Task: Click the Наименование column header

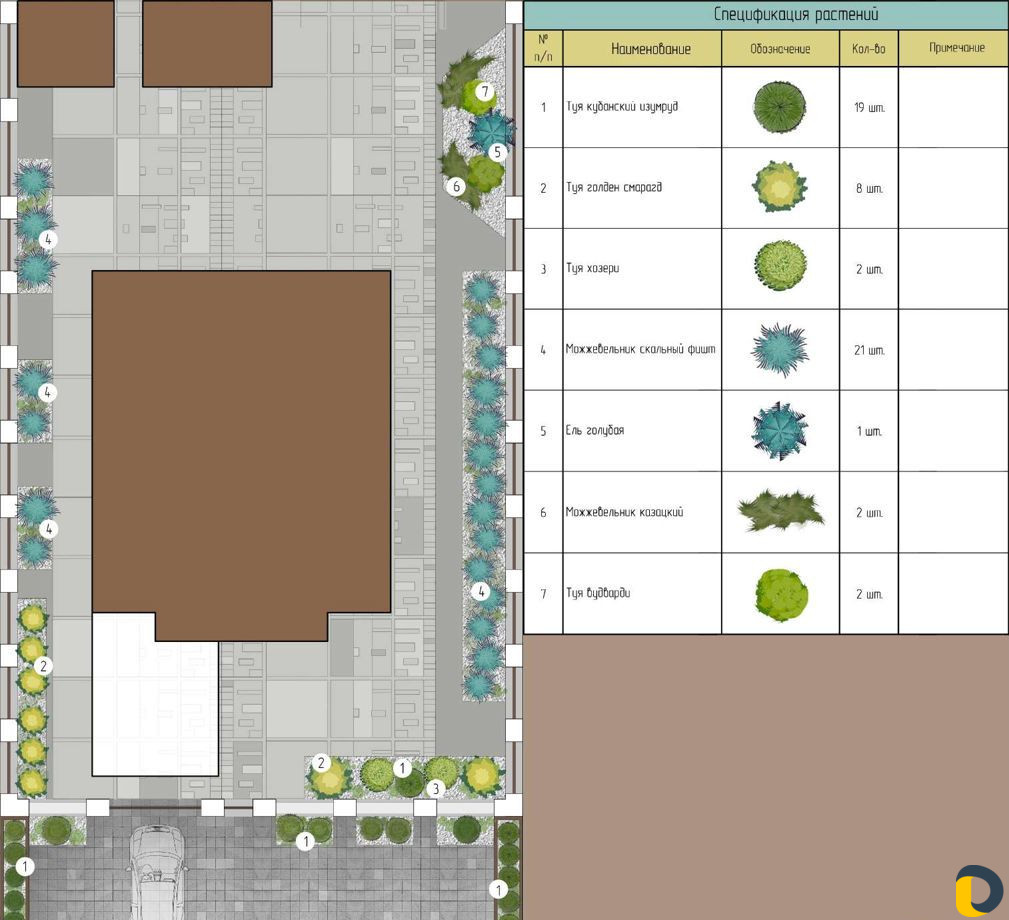Action: [x=651, y=49]
